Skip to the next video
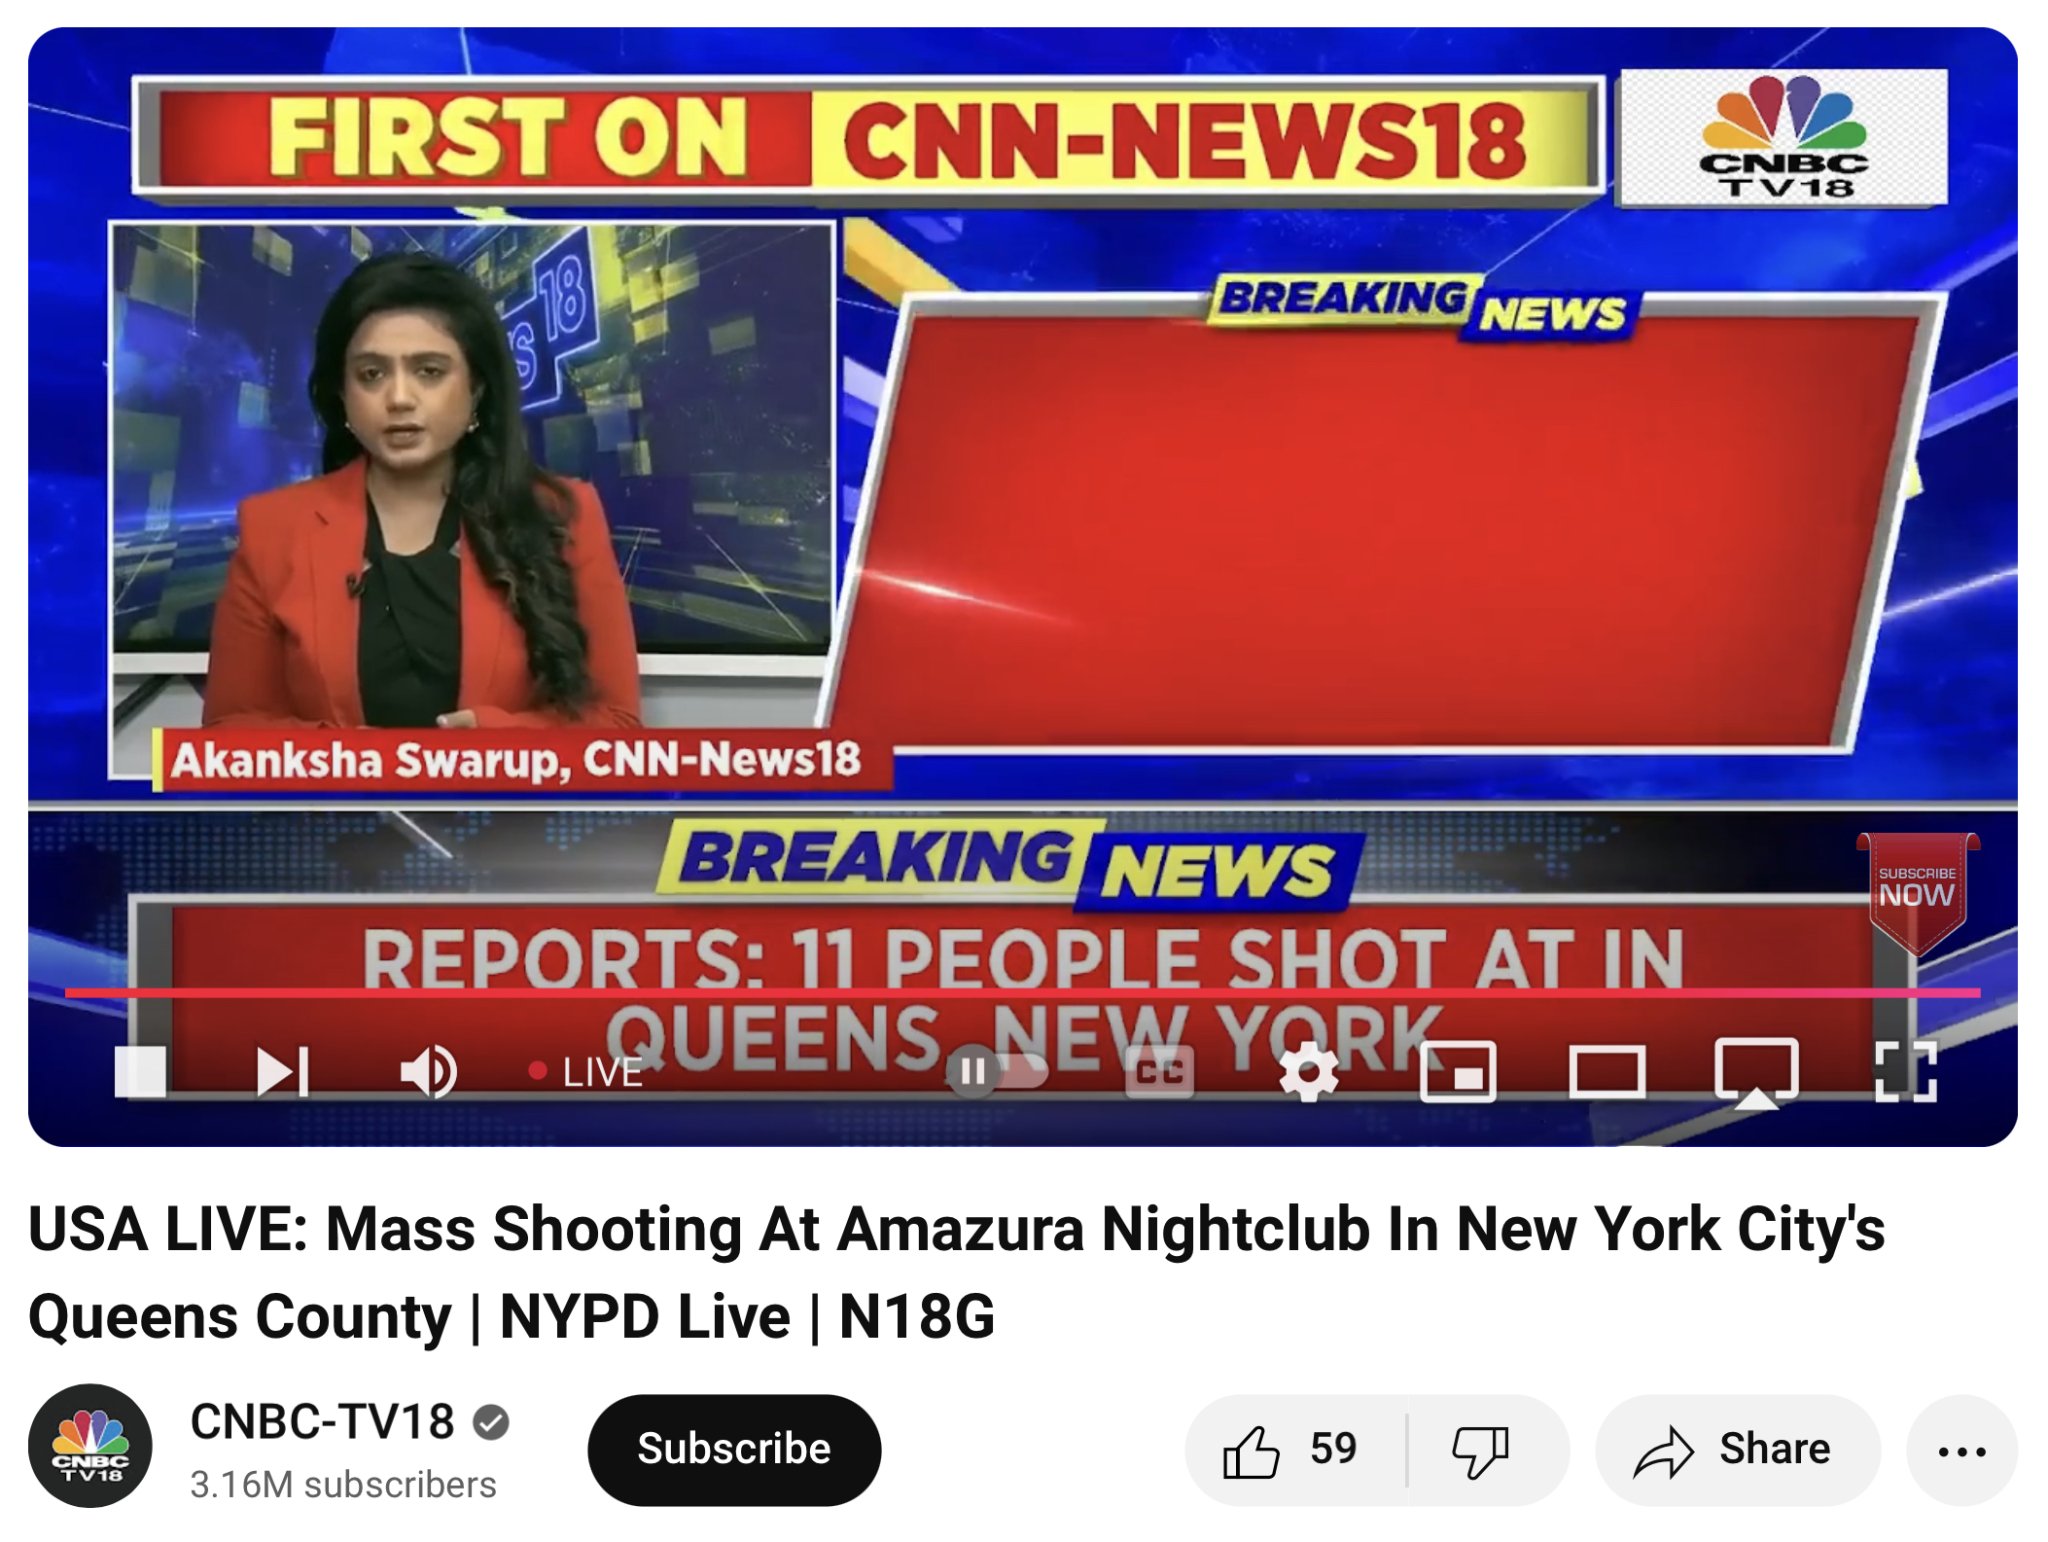The width and height of the screenshot is (2048, 1542). [x=283, y=1072]
